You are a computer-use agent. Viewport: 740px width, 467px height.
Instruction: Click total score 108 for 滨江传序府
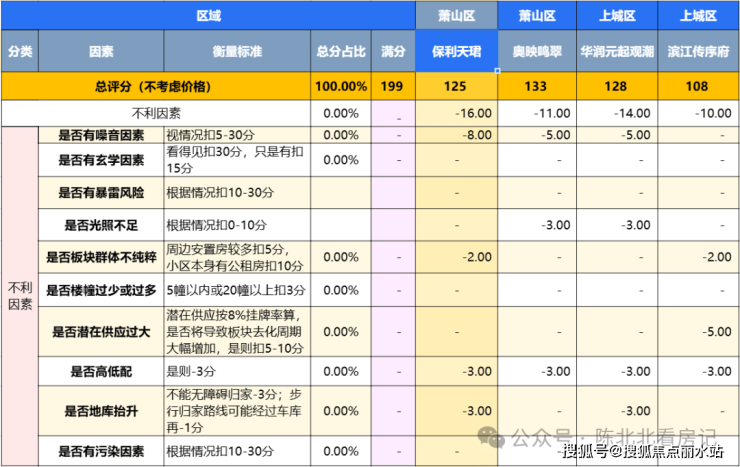tap(698, 86)
